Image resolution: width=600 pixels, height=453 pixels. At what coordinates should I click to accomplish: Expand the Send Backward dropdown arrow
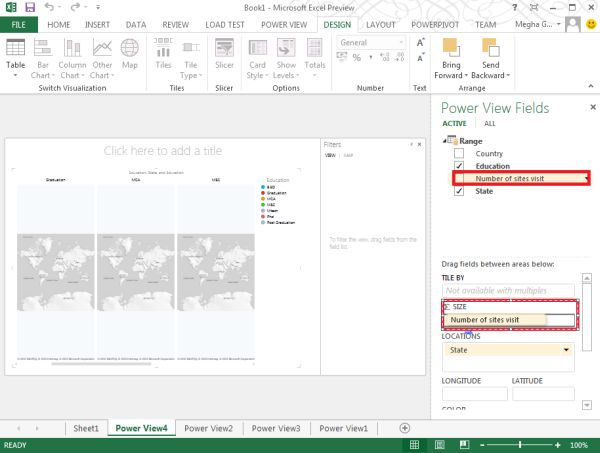508,75
